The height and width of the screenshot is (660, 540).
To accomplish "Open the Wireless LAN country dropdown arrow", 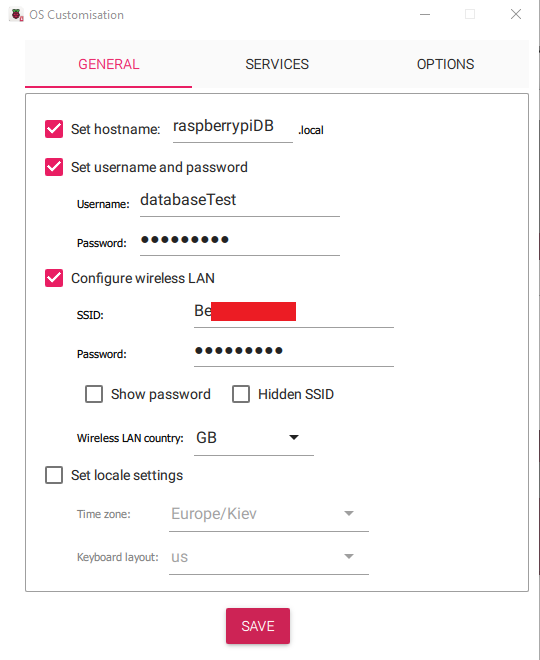I will pyautogui.click(x=294, y=438).
